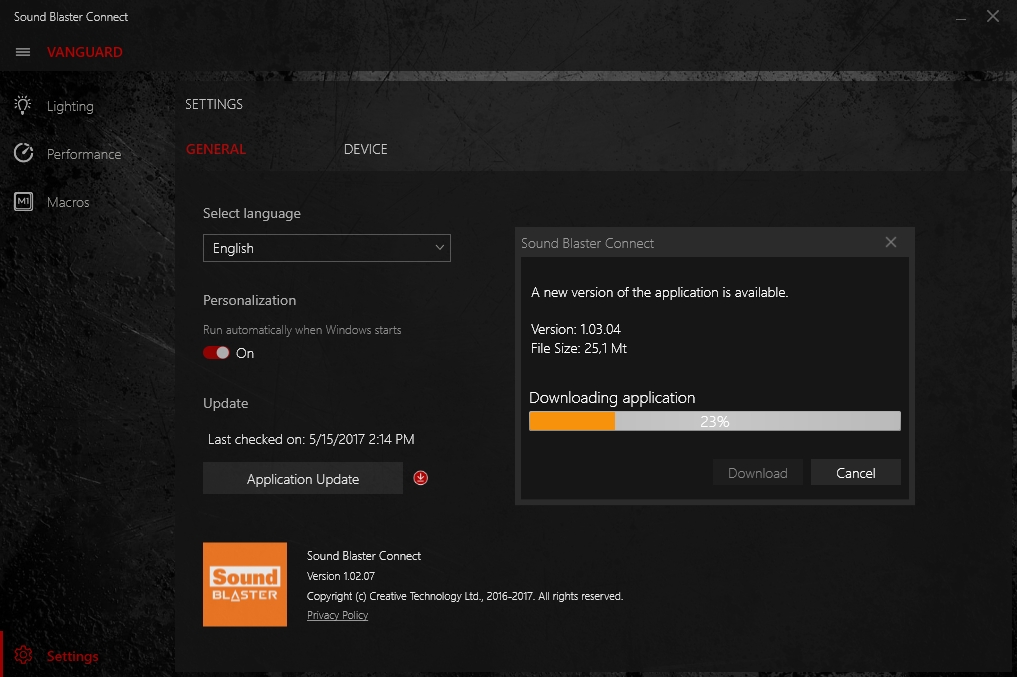Click the Application Update button

click(x=303, y=479)
